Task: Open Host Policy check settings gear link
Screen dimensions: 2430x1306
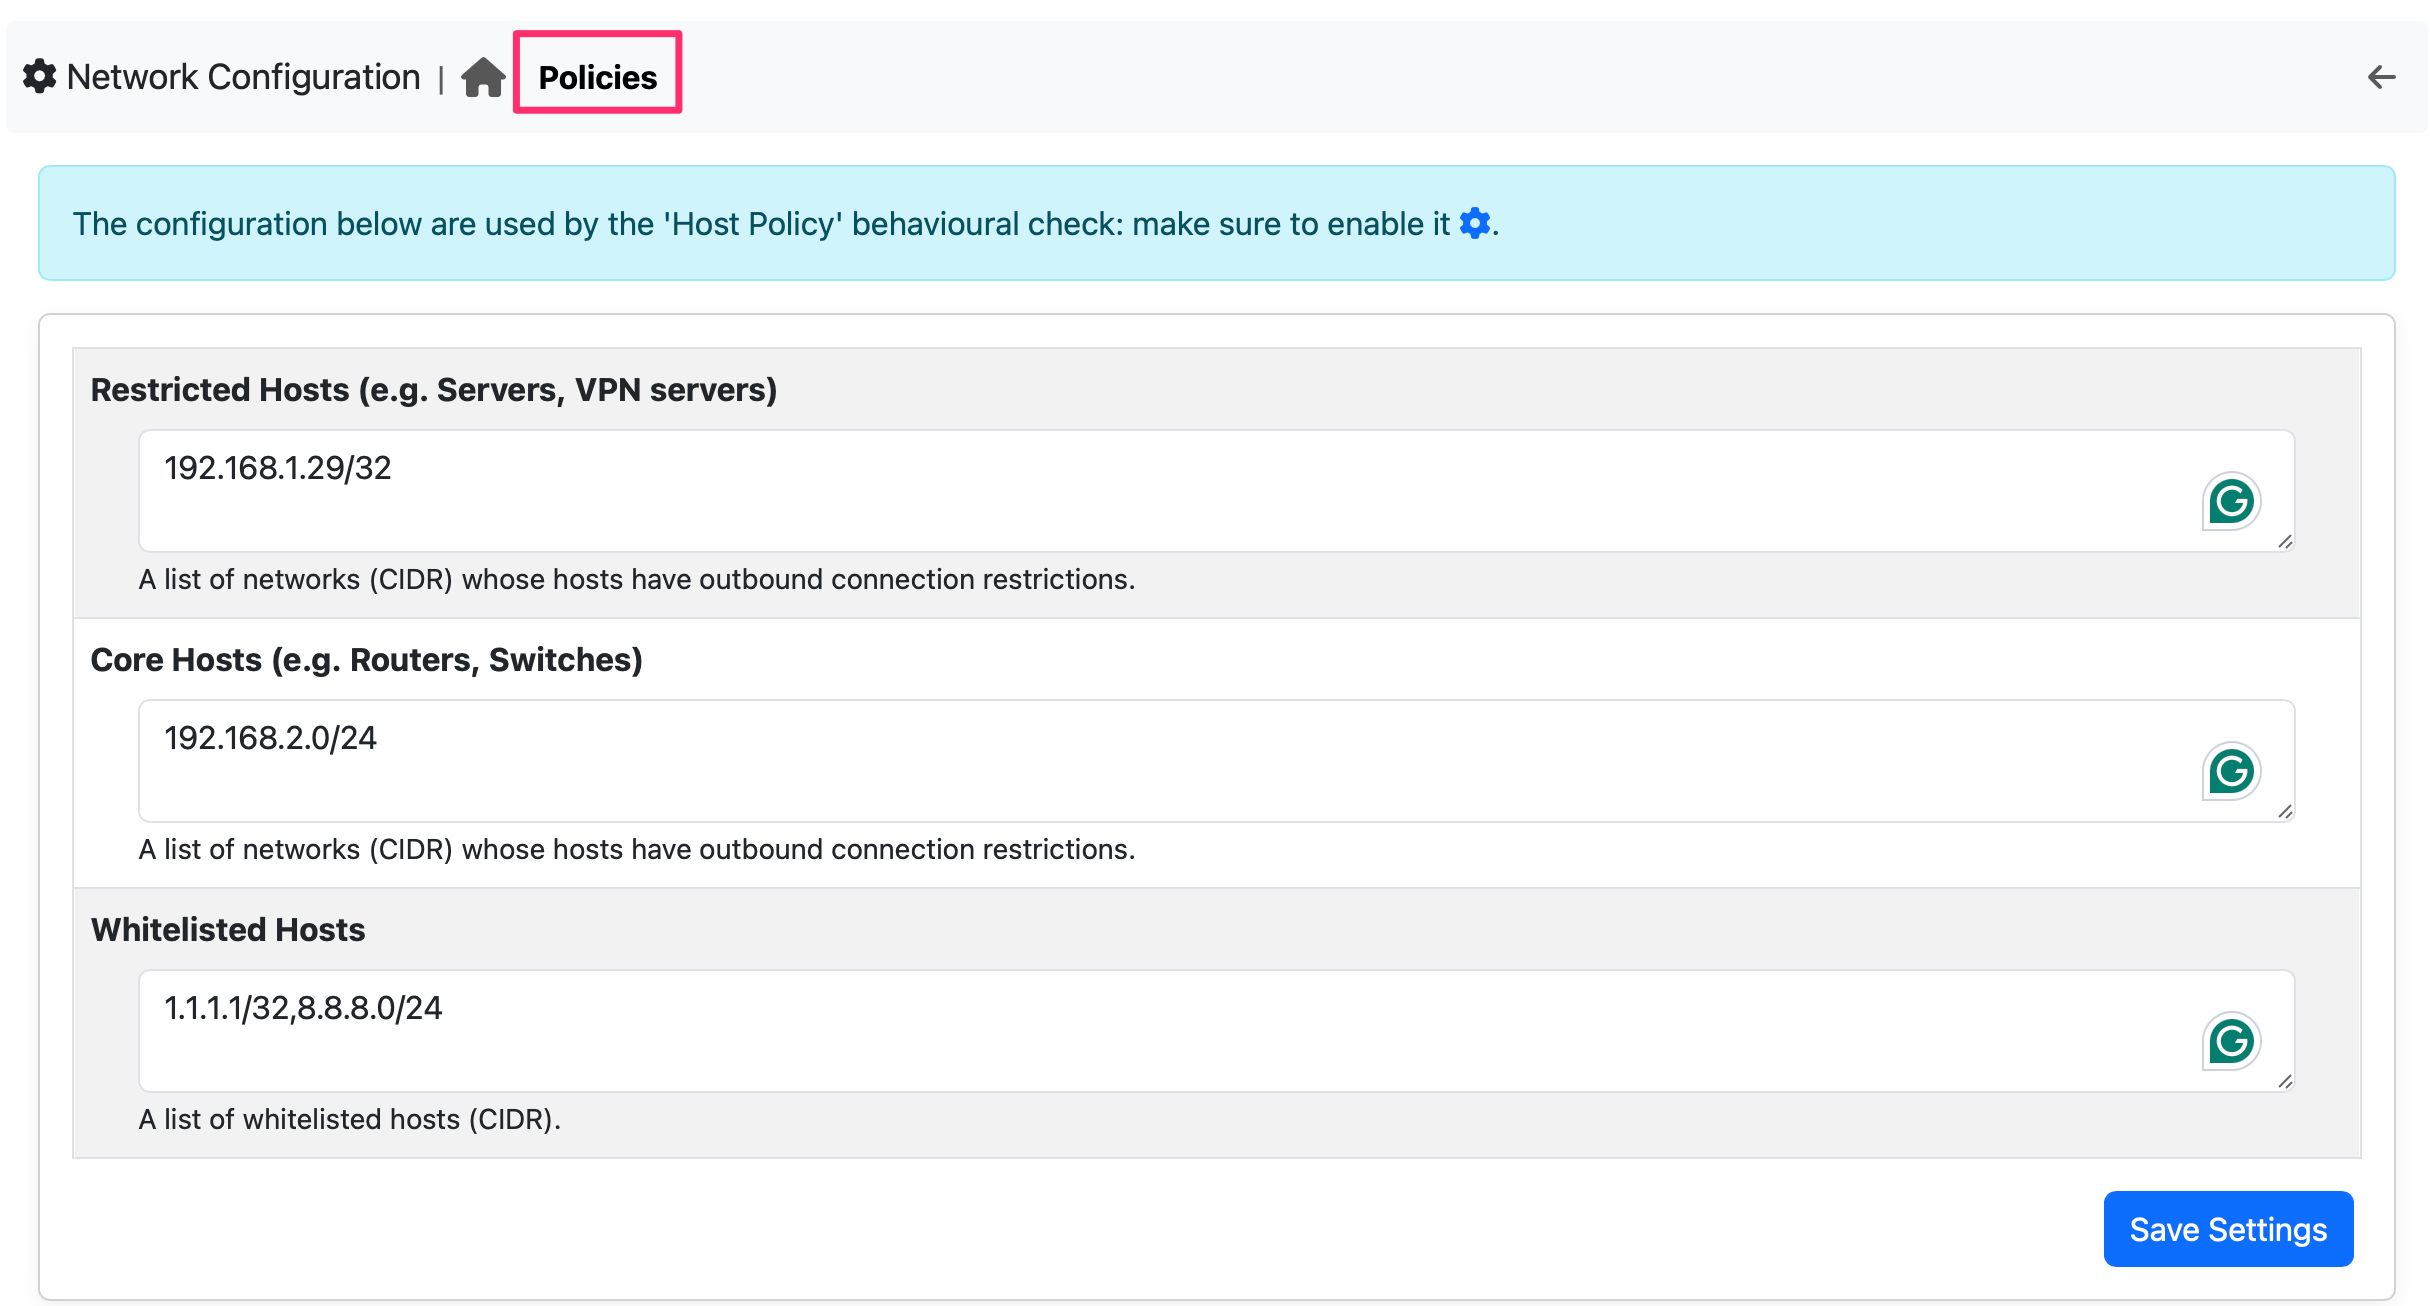Action: 1475,223
